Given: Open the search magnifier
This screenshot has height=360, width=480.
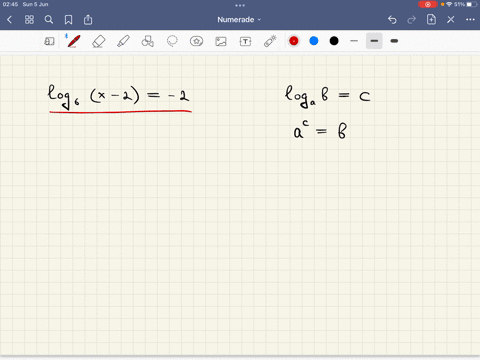Looking at the screenshot, I should (x=49, y=20).
